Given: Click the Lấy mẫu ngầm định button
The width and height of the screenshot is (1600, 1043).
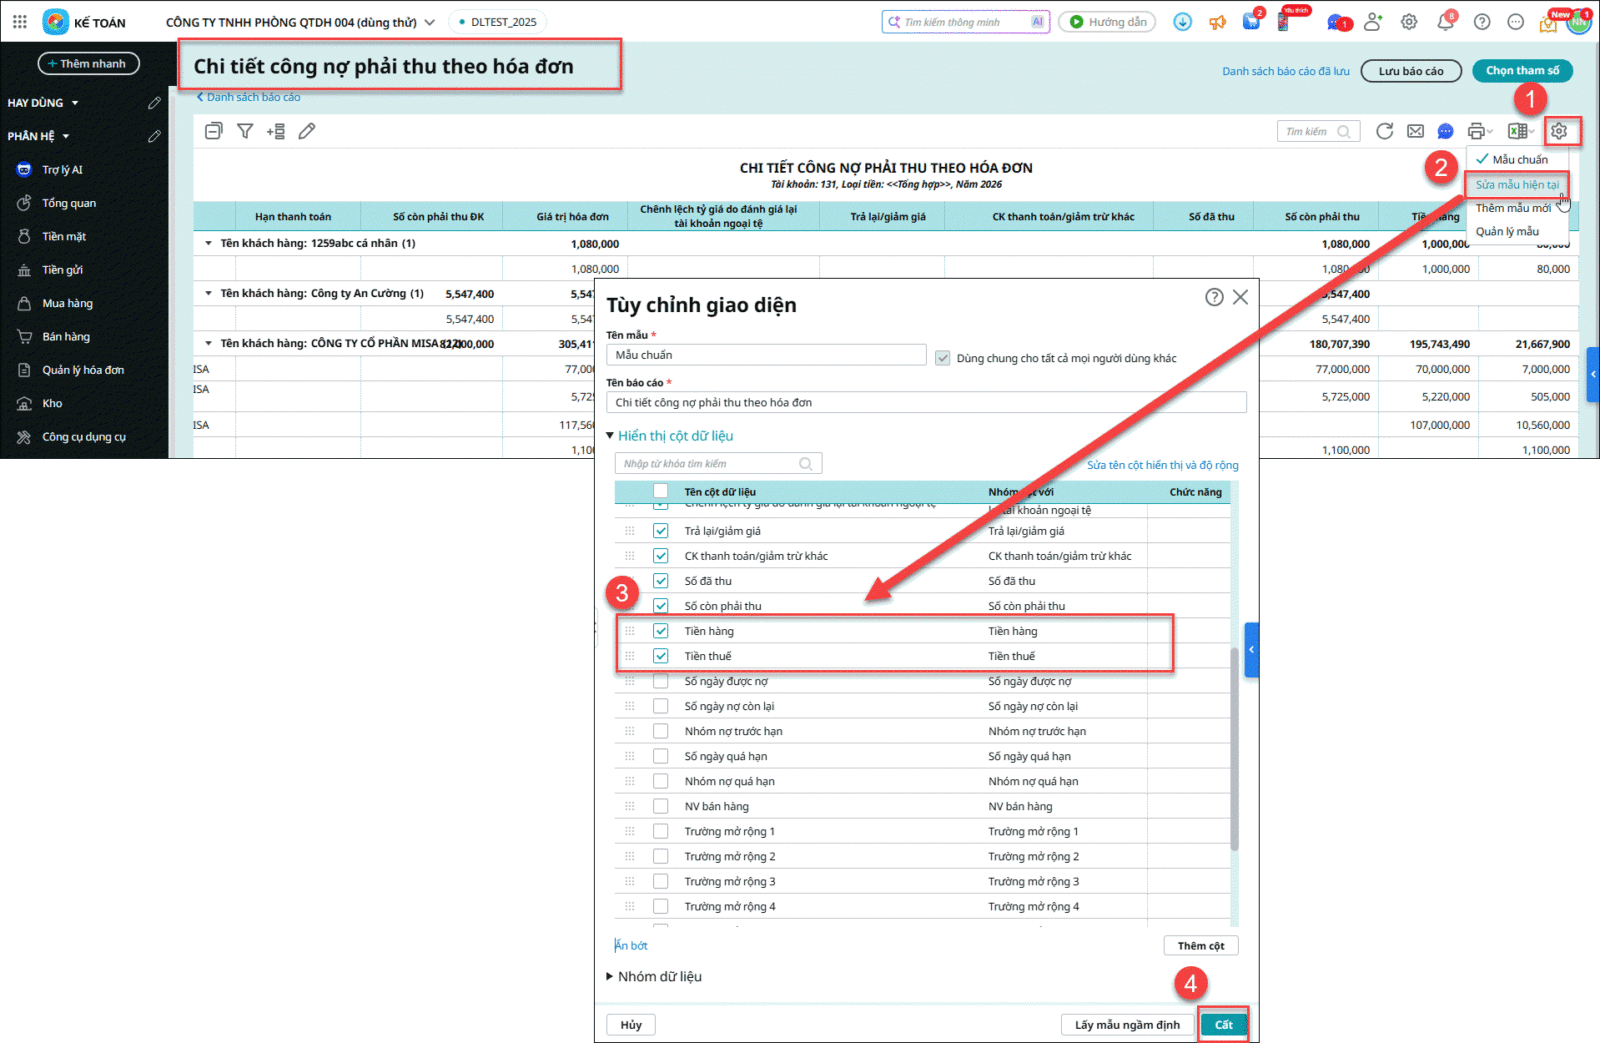Looking at the screenshot, I should pyautogui.click(x=1127, y=1025).
